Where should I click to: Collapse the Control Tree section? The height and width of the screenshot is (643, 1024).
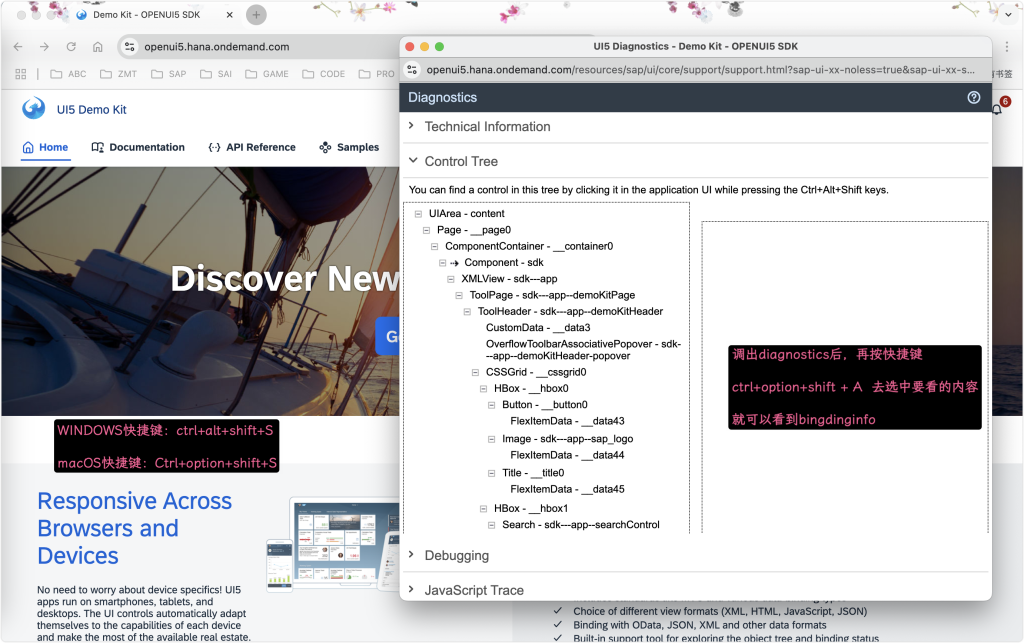point(460,161)
